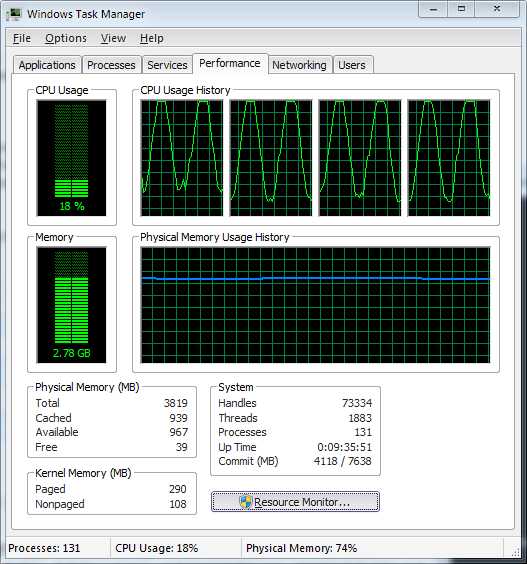This screenshot has height=564, width=527.
Task: Click the 'Kernel Memory (MB)' group label
Action: point(83,473)
